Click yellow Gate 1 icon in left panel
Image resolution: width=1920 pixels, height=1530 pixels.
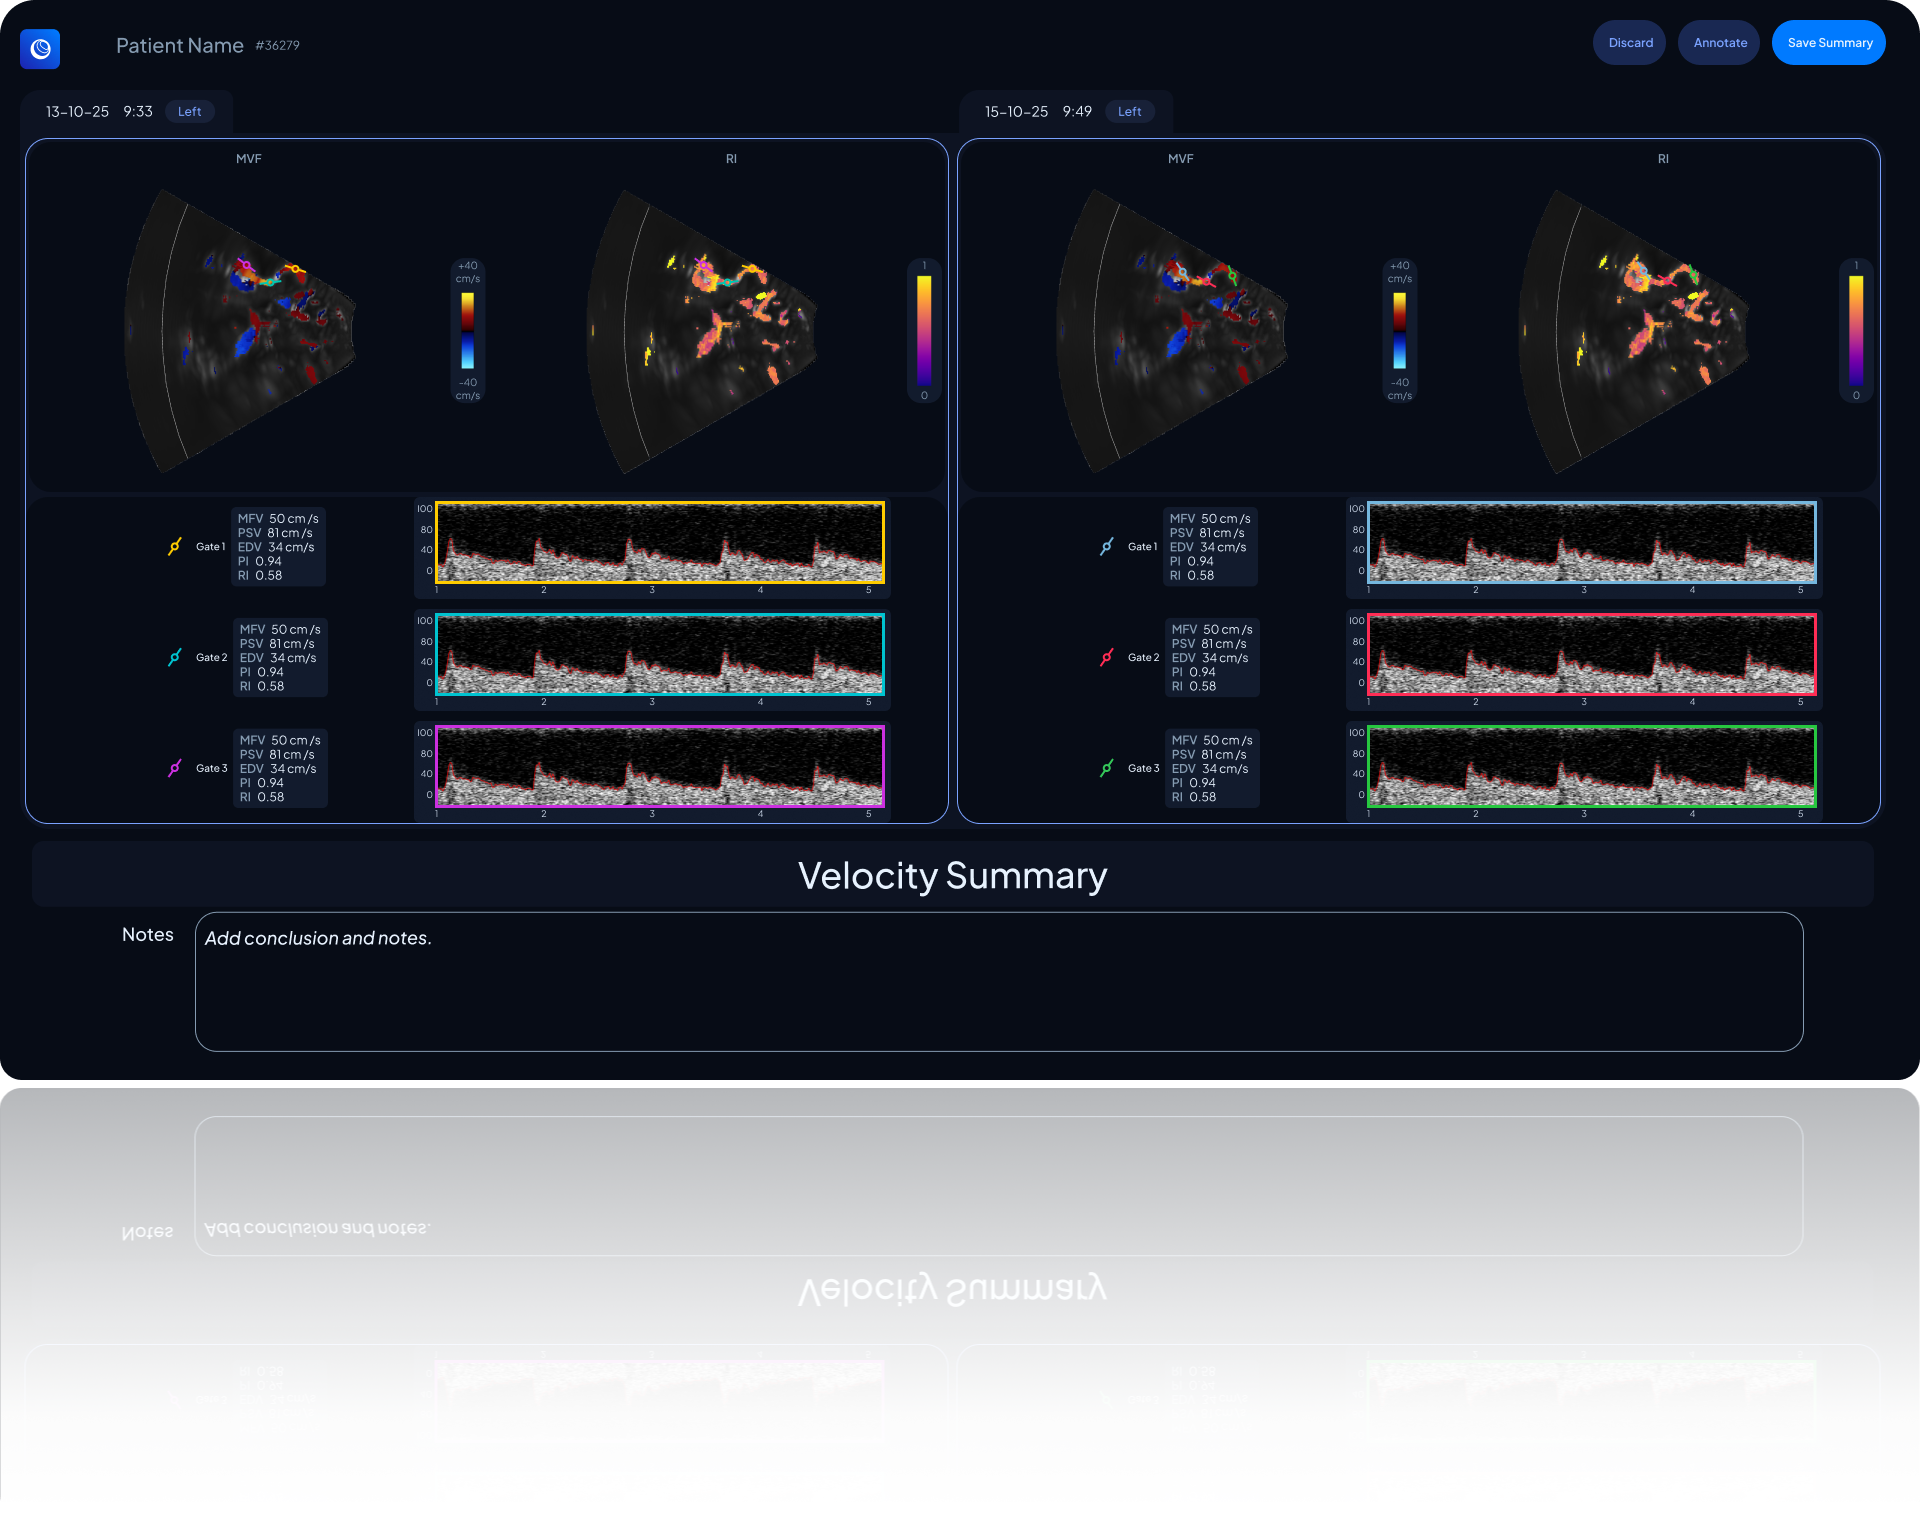click(175, 546)
